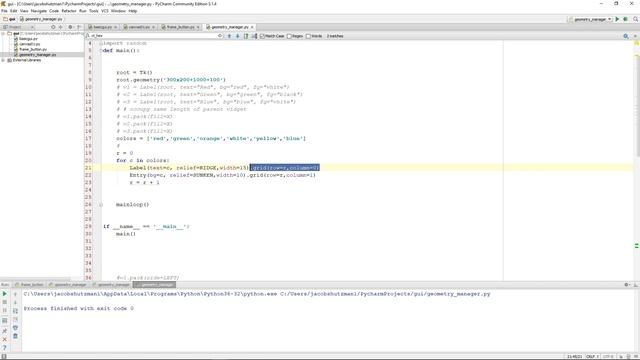This screenshot has width=640, height=360.
Task: Click line 24 mainloop() code
Action: tap(132, 204)
